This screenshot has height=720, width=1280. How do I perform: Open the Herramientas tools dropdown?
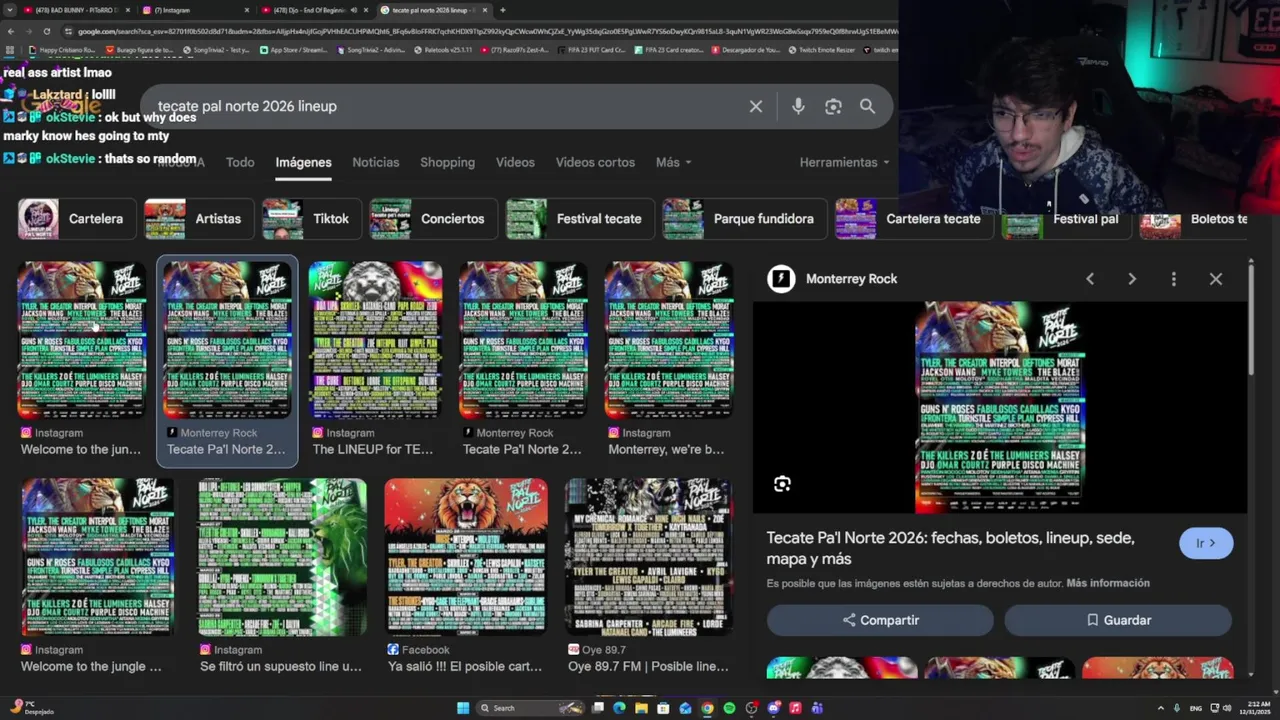[x=844, y=162]
